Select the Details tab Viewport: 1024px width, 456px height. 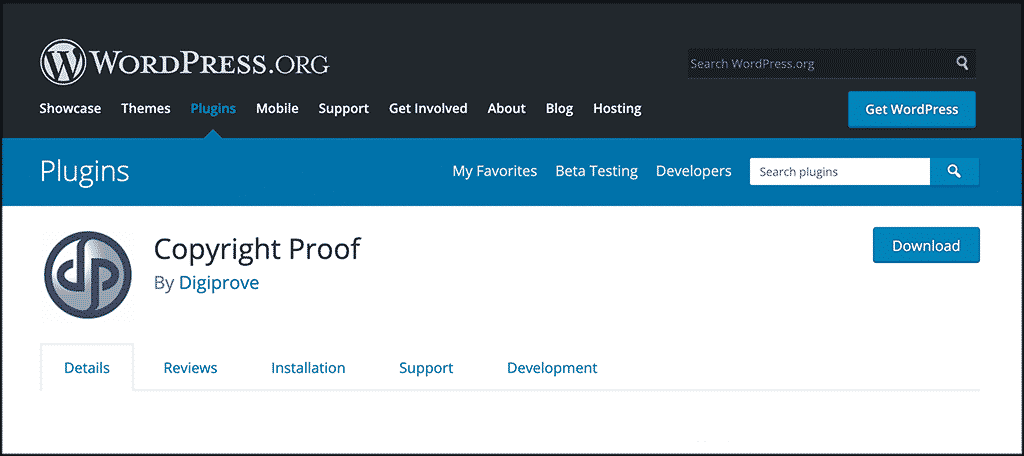pyautogui.click(x=87, y=368)
